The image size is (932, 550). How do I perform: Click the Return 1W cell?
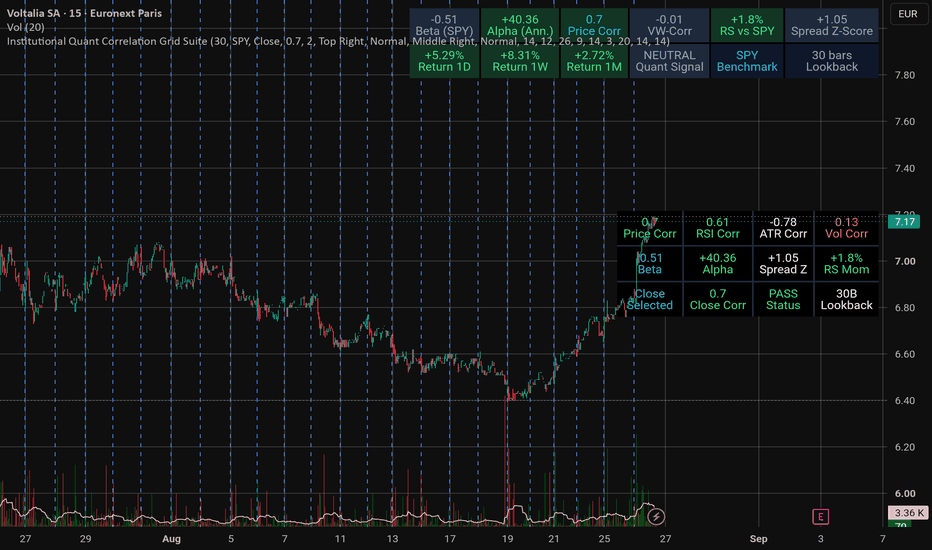pos(520,61)
